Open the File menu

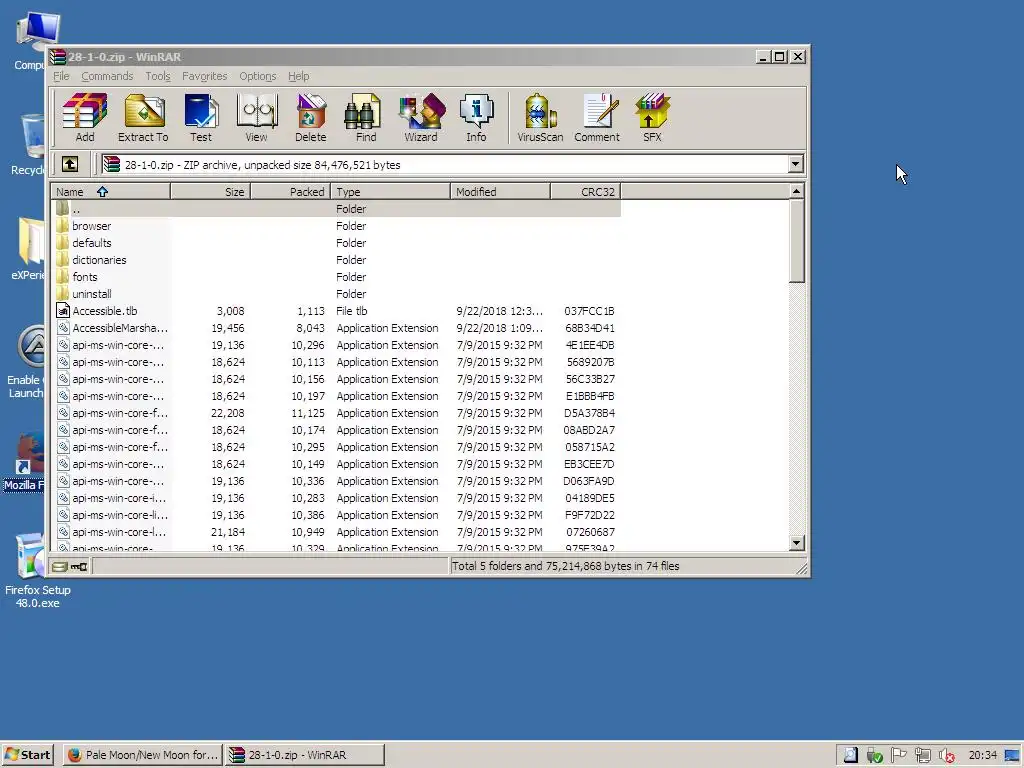[61, 76]
